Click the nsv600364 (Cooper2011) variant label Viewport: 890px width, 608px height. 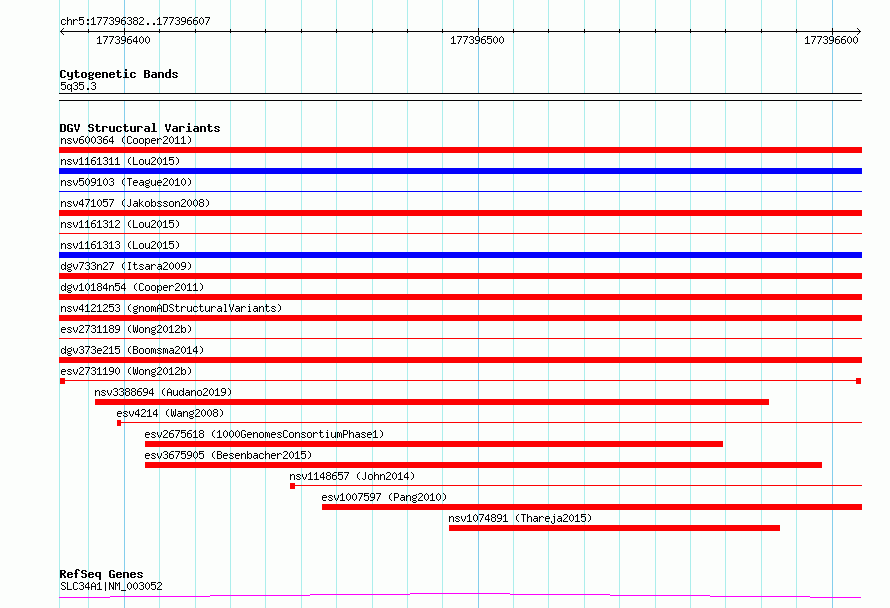[126, 140]
